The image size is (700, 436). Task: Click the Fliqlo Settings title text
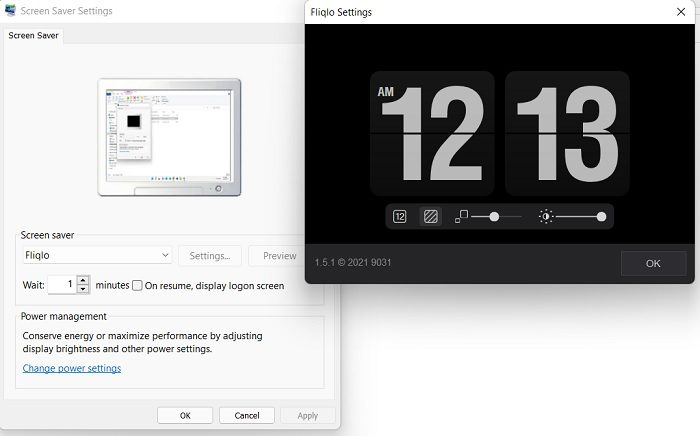(341, 12)
